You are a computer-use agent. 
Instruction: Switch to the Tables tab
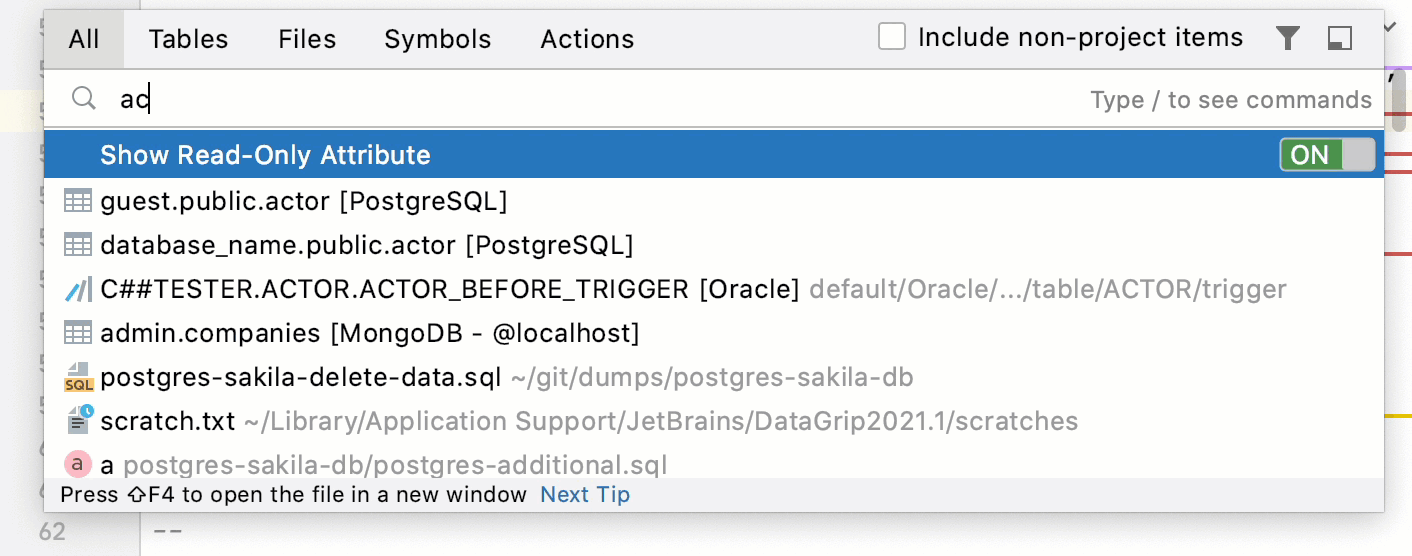(188, 39)
